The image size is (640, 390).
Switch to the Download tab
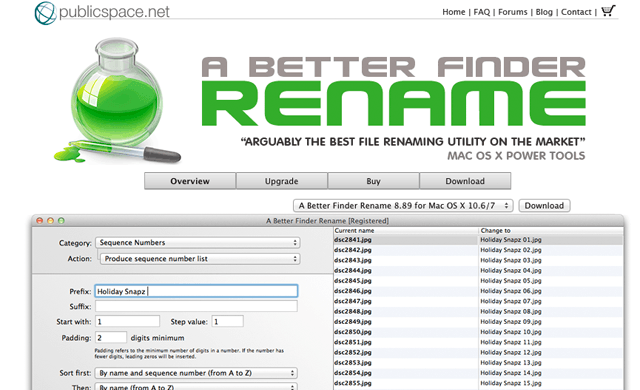pyautogui.click(x=465, y=181)
